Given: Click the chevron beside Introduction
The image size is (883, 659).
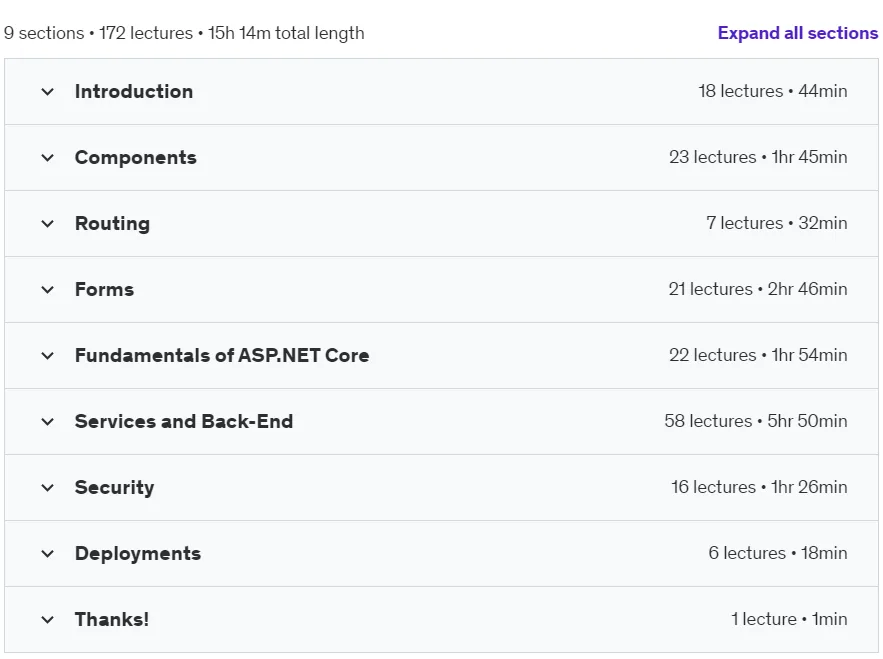Looking at the screenshot, I should (48, 91).
